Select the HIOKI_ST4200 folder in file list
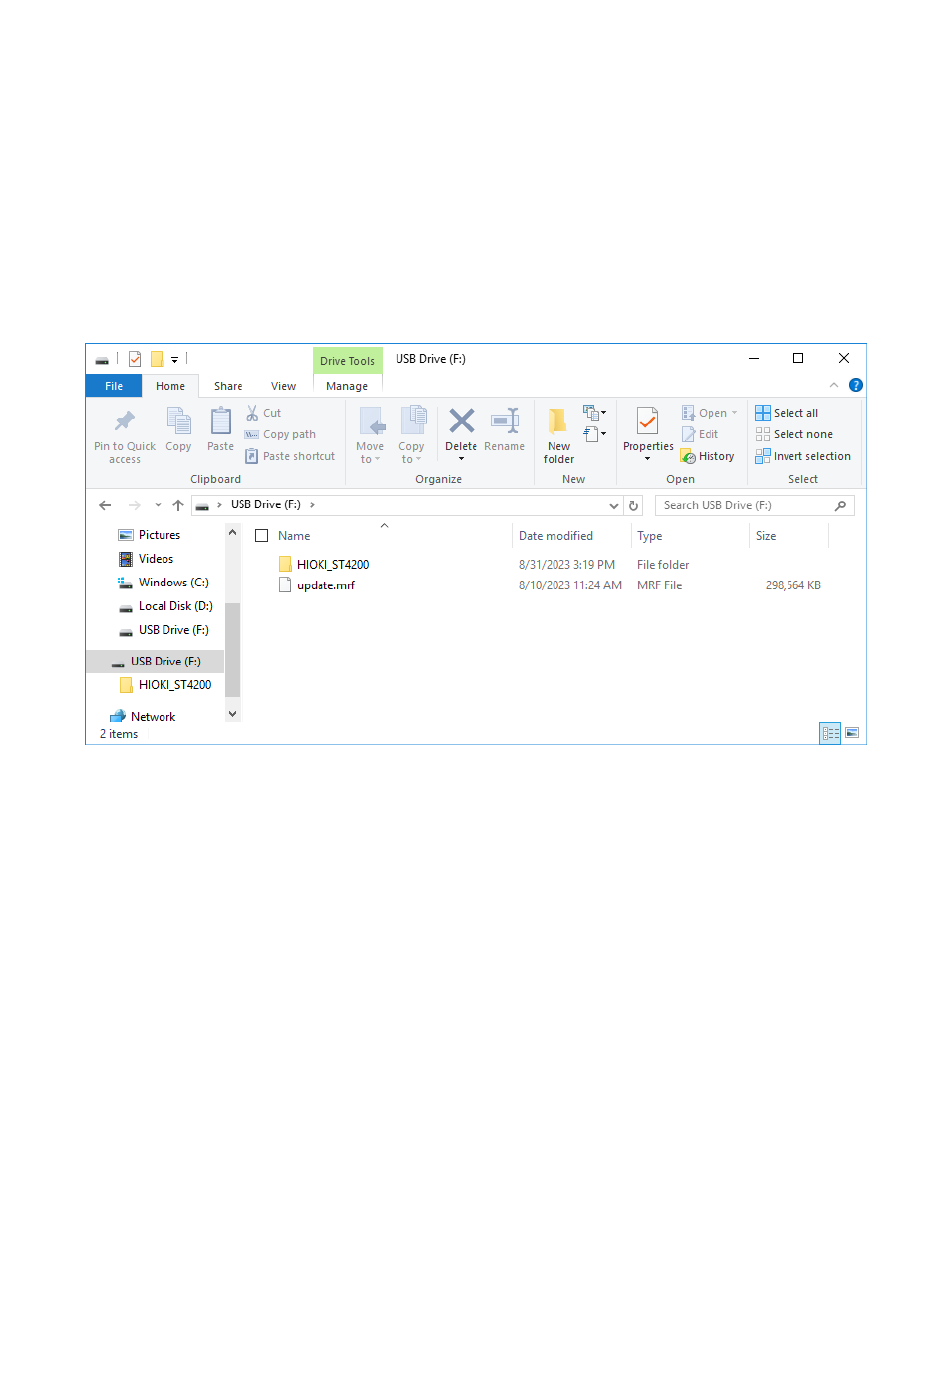The height and width of the screenshot is (1373, 950). click(333, 565)
